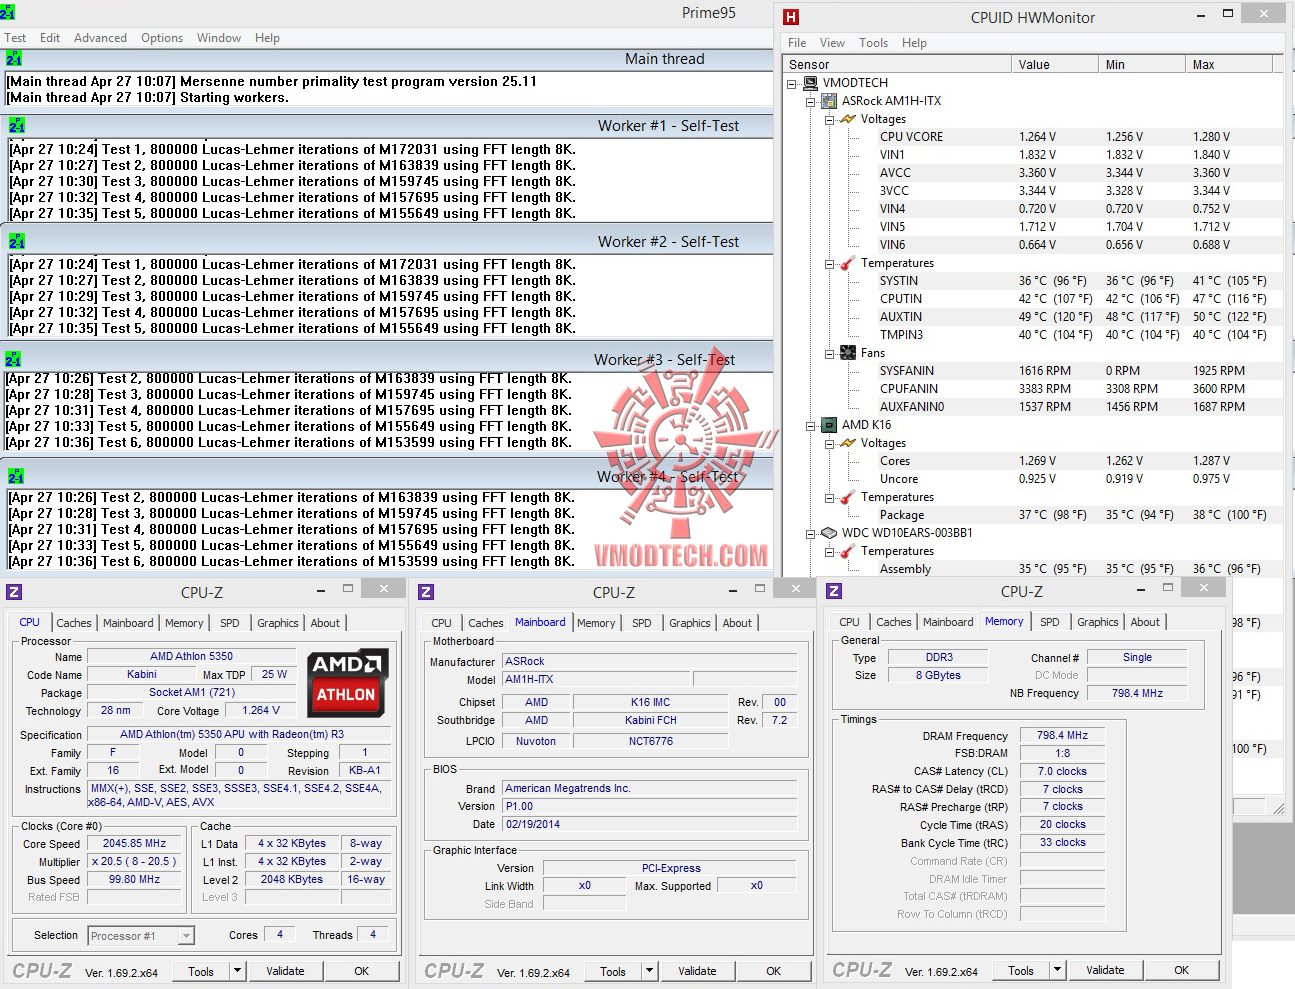Open the Test menu in Prime95
The width and height of the screenshot is (1295, 989).
15,38
